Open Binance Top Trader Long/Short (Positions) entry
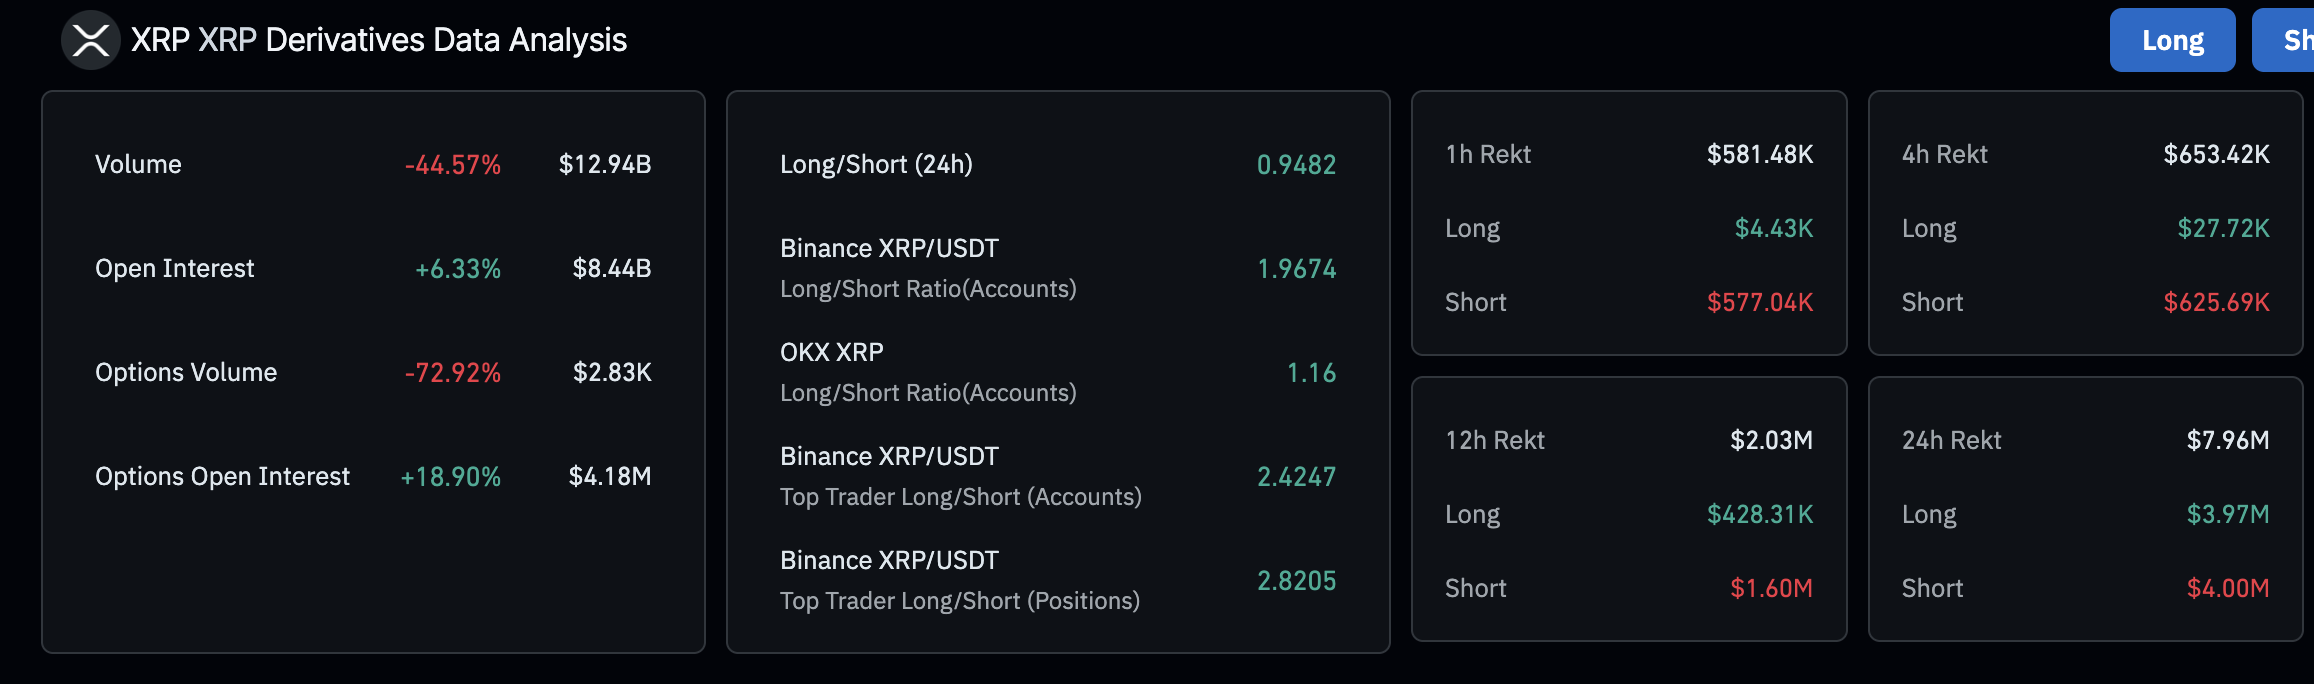The image size is (2314, 684). point(959,580)
